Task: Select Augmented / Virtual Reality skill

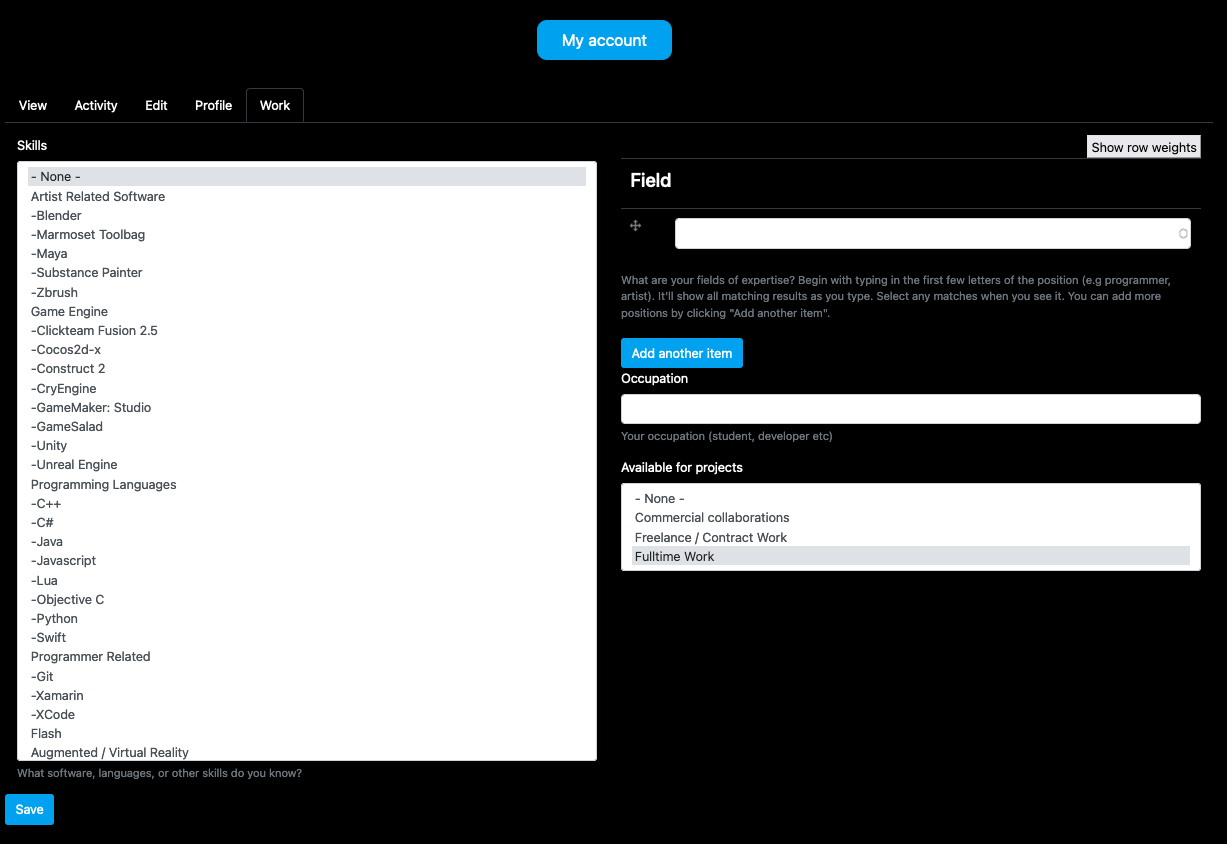Action: [x=307, y=753]
